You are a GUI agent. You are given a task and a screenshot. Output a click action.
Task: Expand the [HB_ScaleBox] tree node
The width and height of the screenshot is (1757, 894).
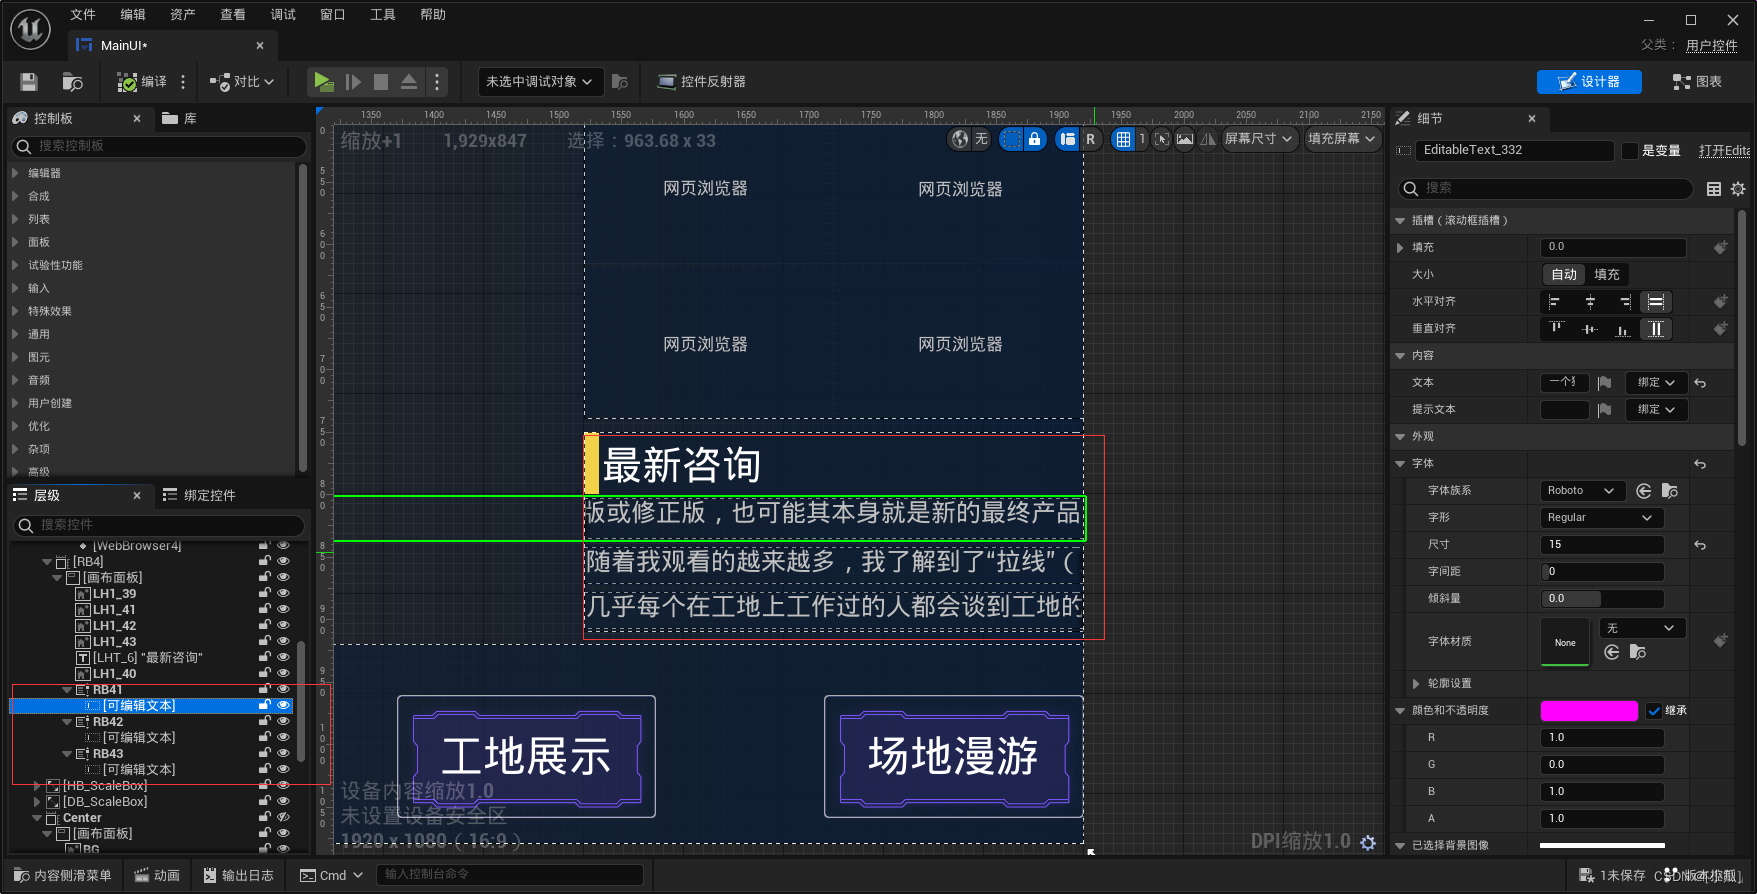click(x=37, y=786)
